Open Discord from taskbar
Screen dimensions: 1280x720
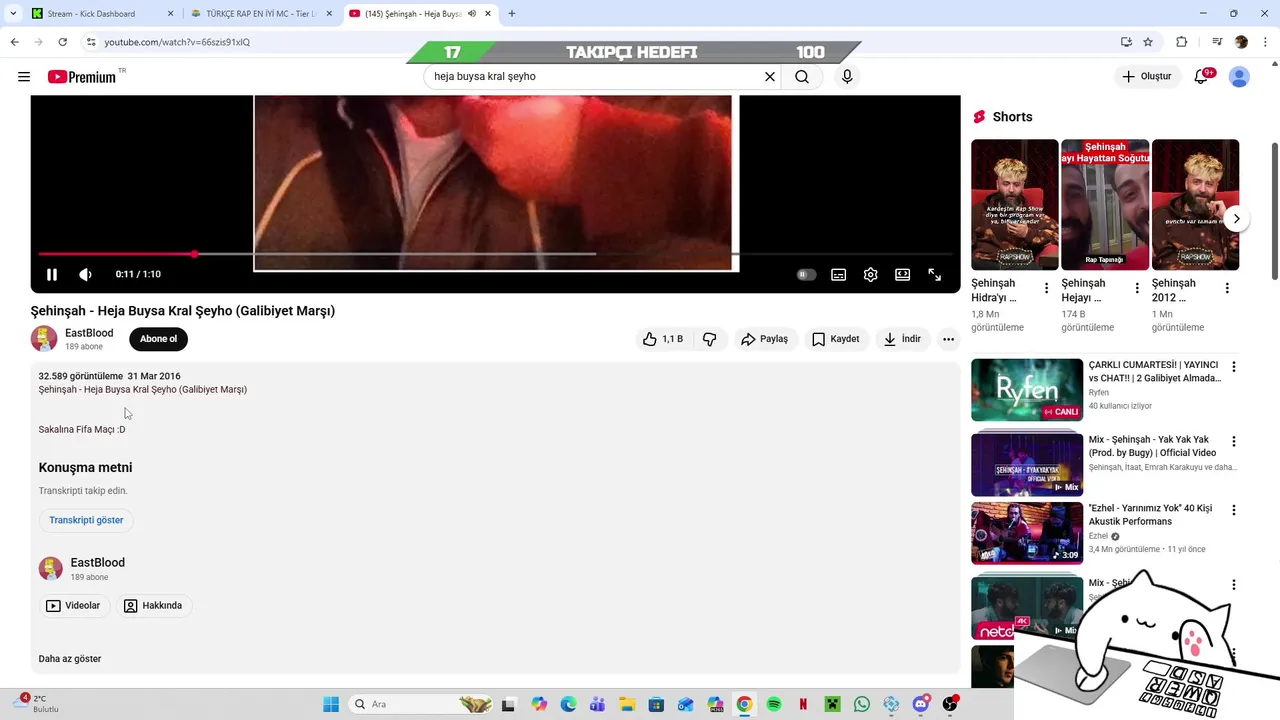(x=921, y=704)
